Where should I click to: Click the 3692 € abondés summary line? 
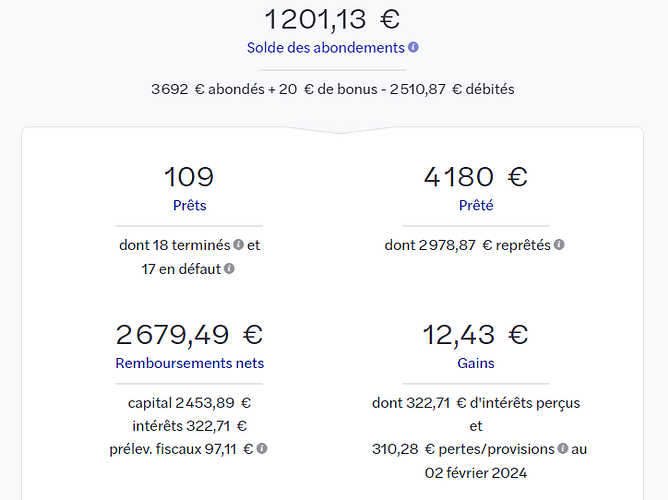(x=332, y=88)
